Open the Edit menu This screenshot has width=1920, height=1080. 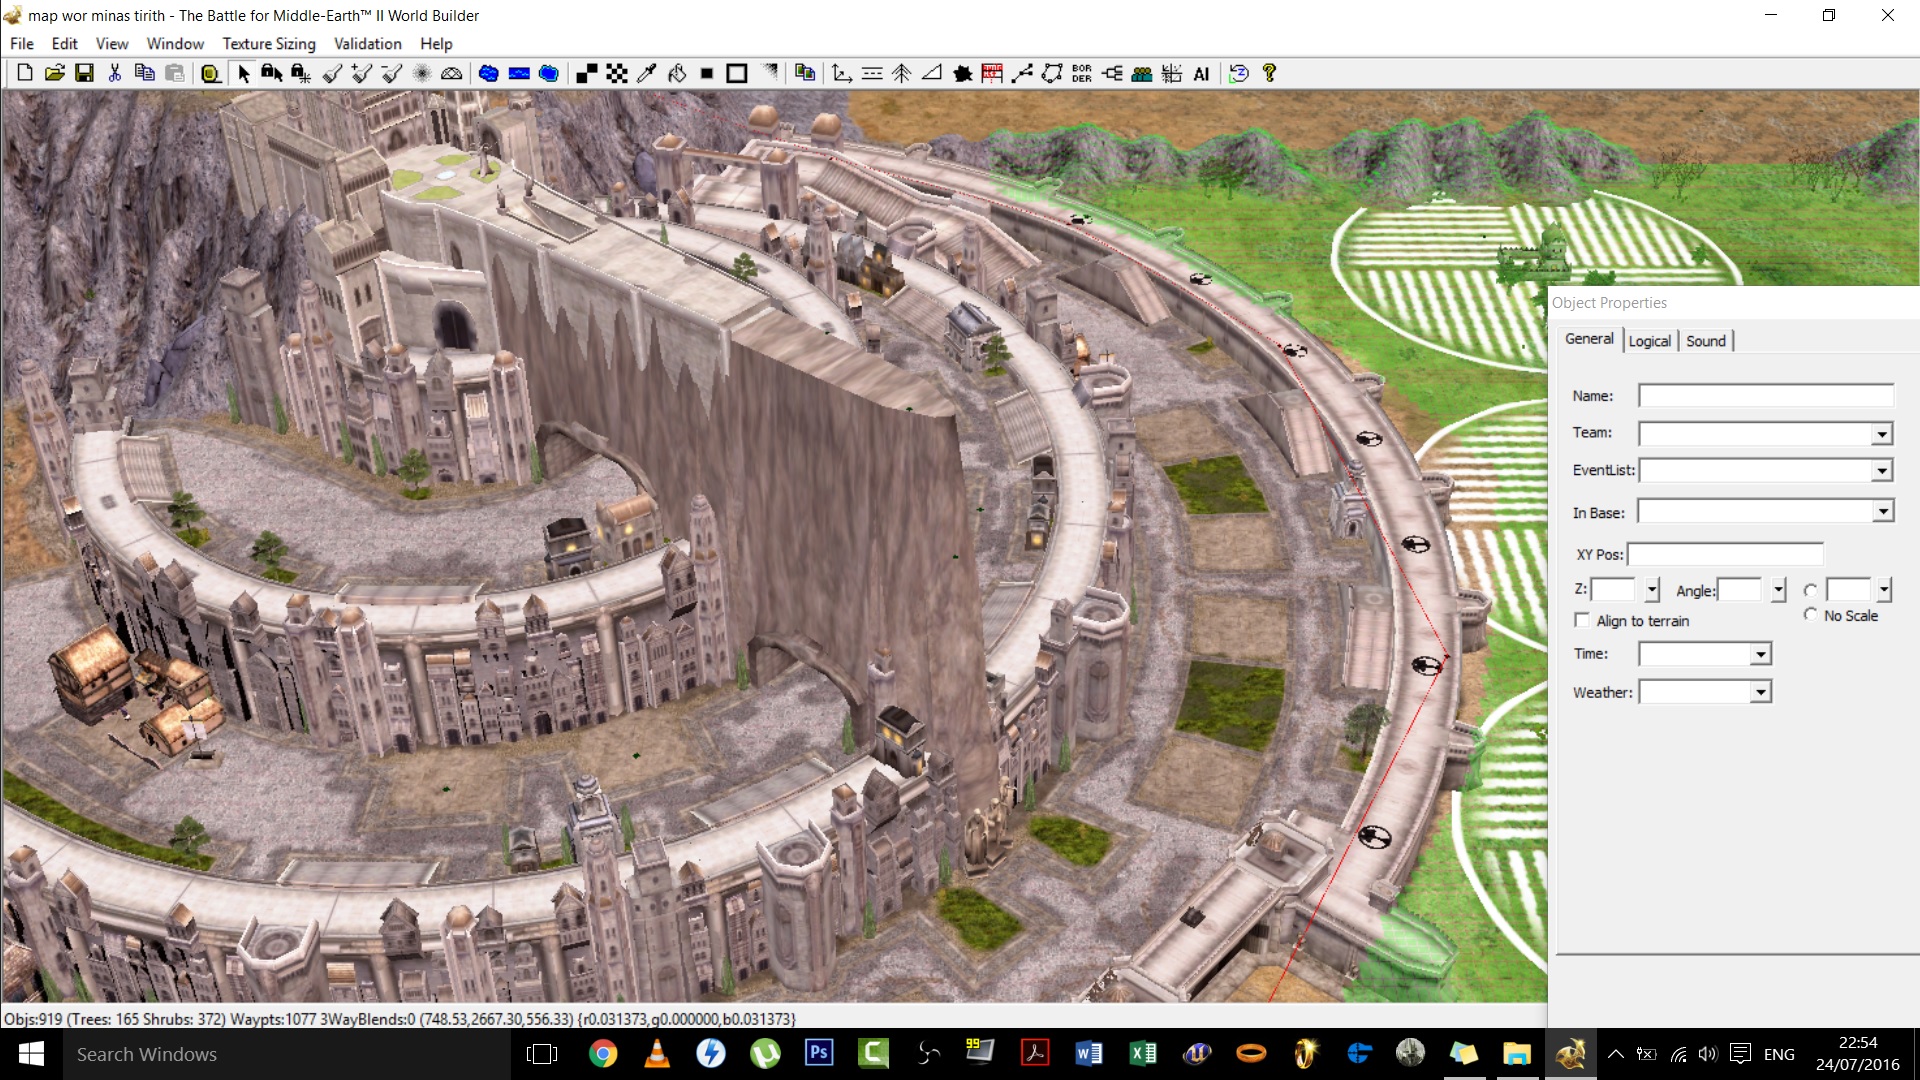pyautogui.click(x=65, y=44)
